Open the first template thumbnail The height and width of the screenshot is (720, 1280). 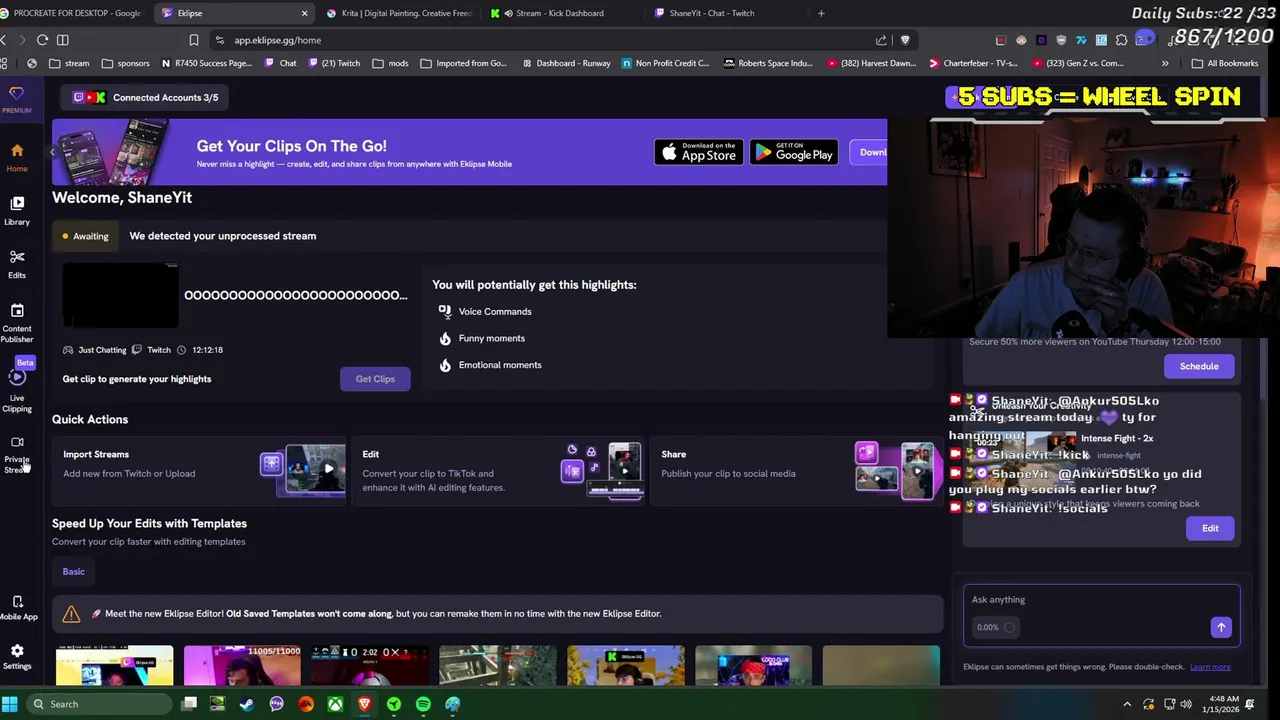[x=114, y=666]
